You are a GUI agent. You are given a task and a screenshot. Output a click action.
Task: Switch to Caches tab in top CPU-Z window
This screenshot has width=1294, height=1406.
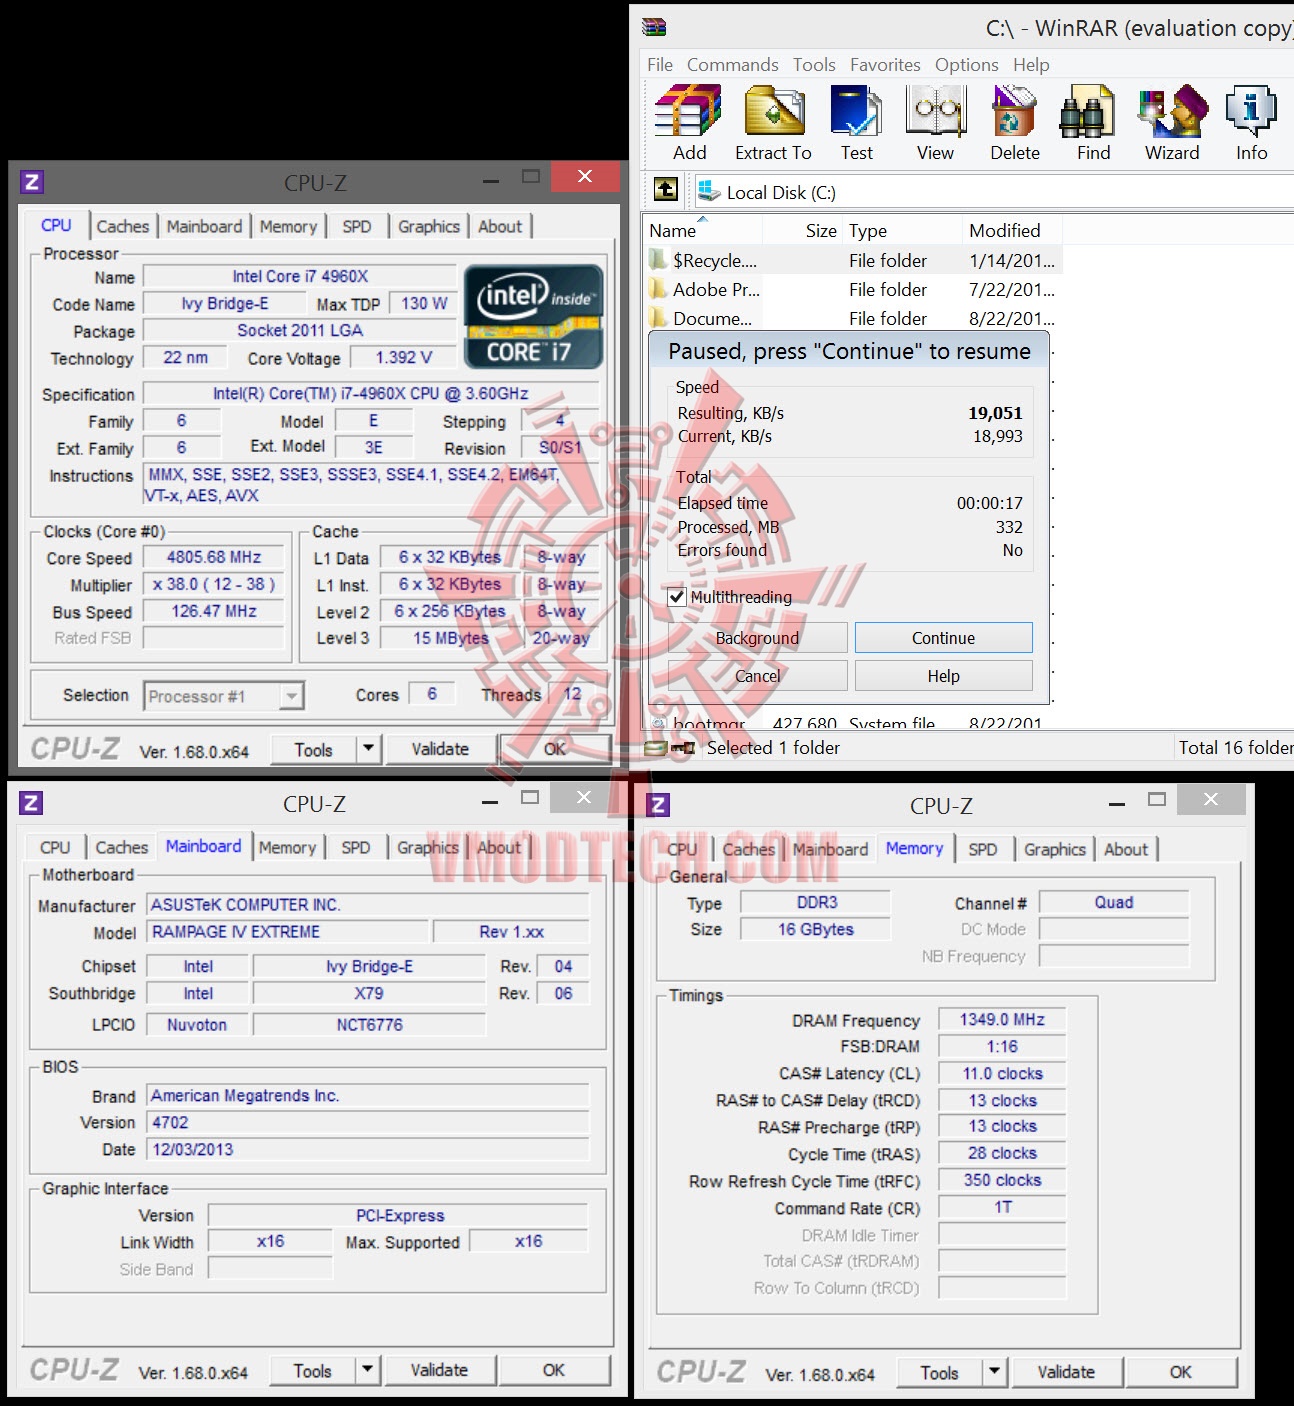click(x=123, y=227)
